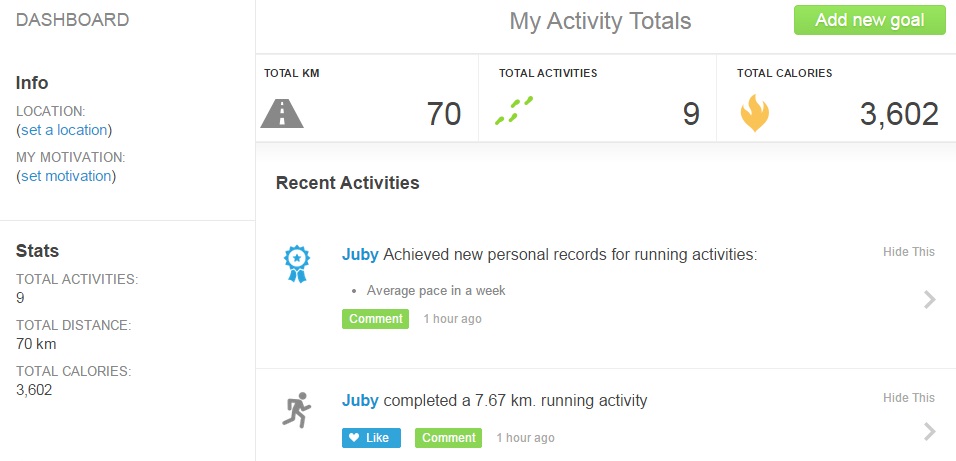Click the running person activity icon
956x461 pixels.
[297, 410]
